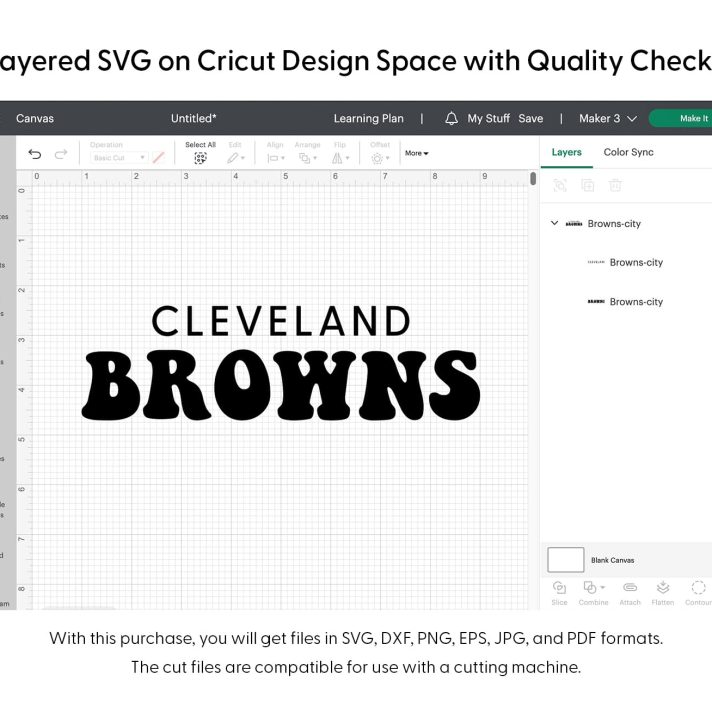The width and height of the screenshot is (712, 712).
Task: Click the Combine tool
Action: [x=593, y=593]
